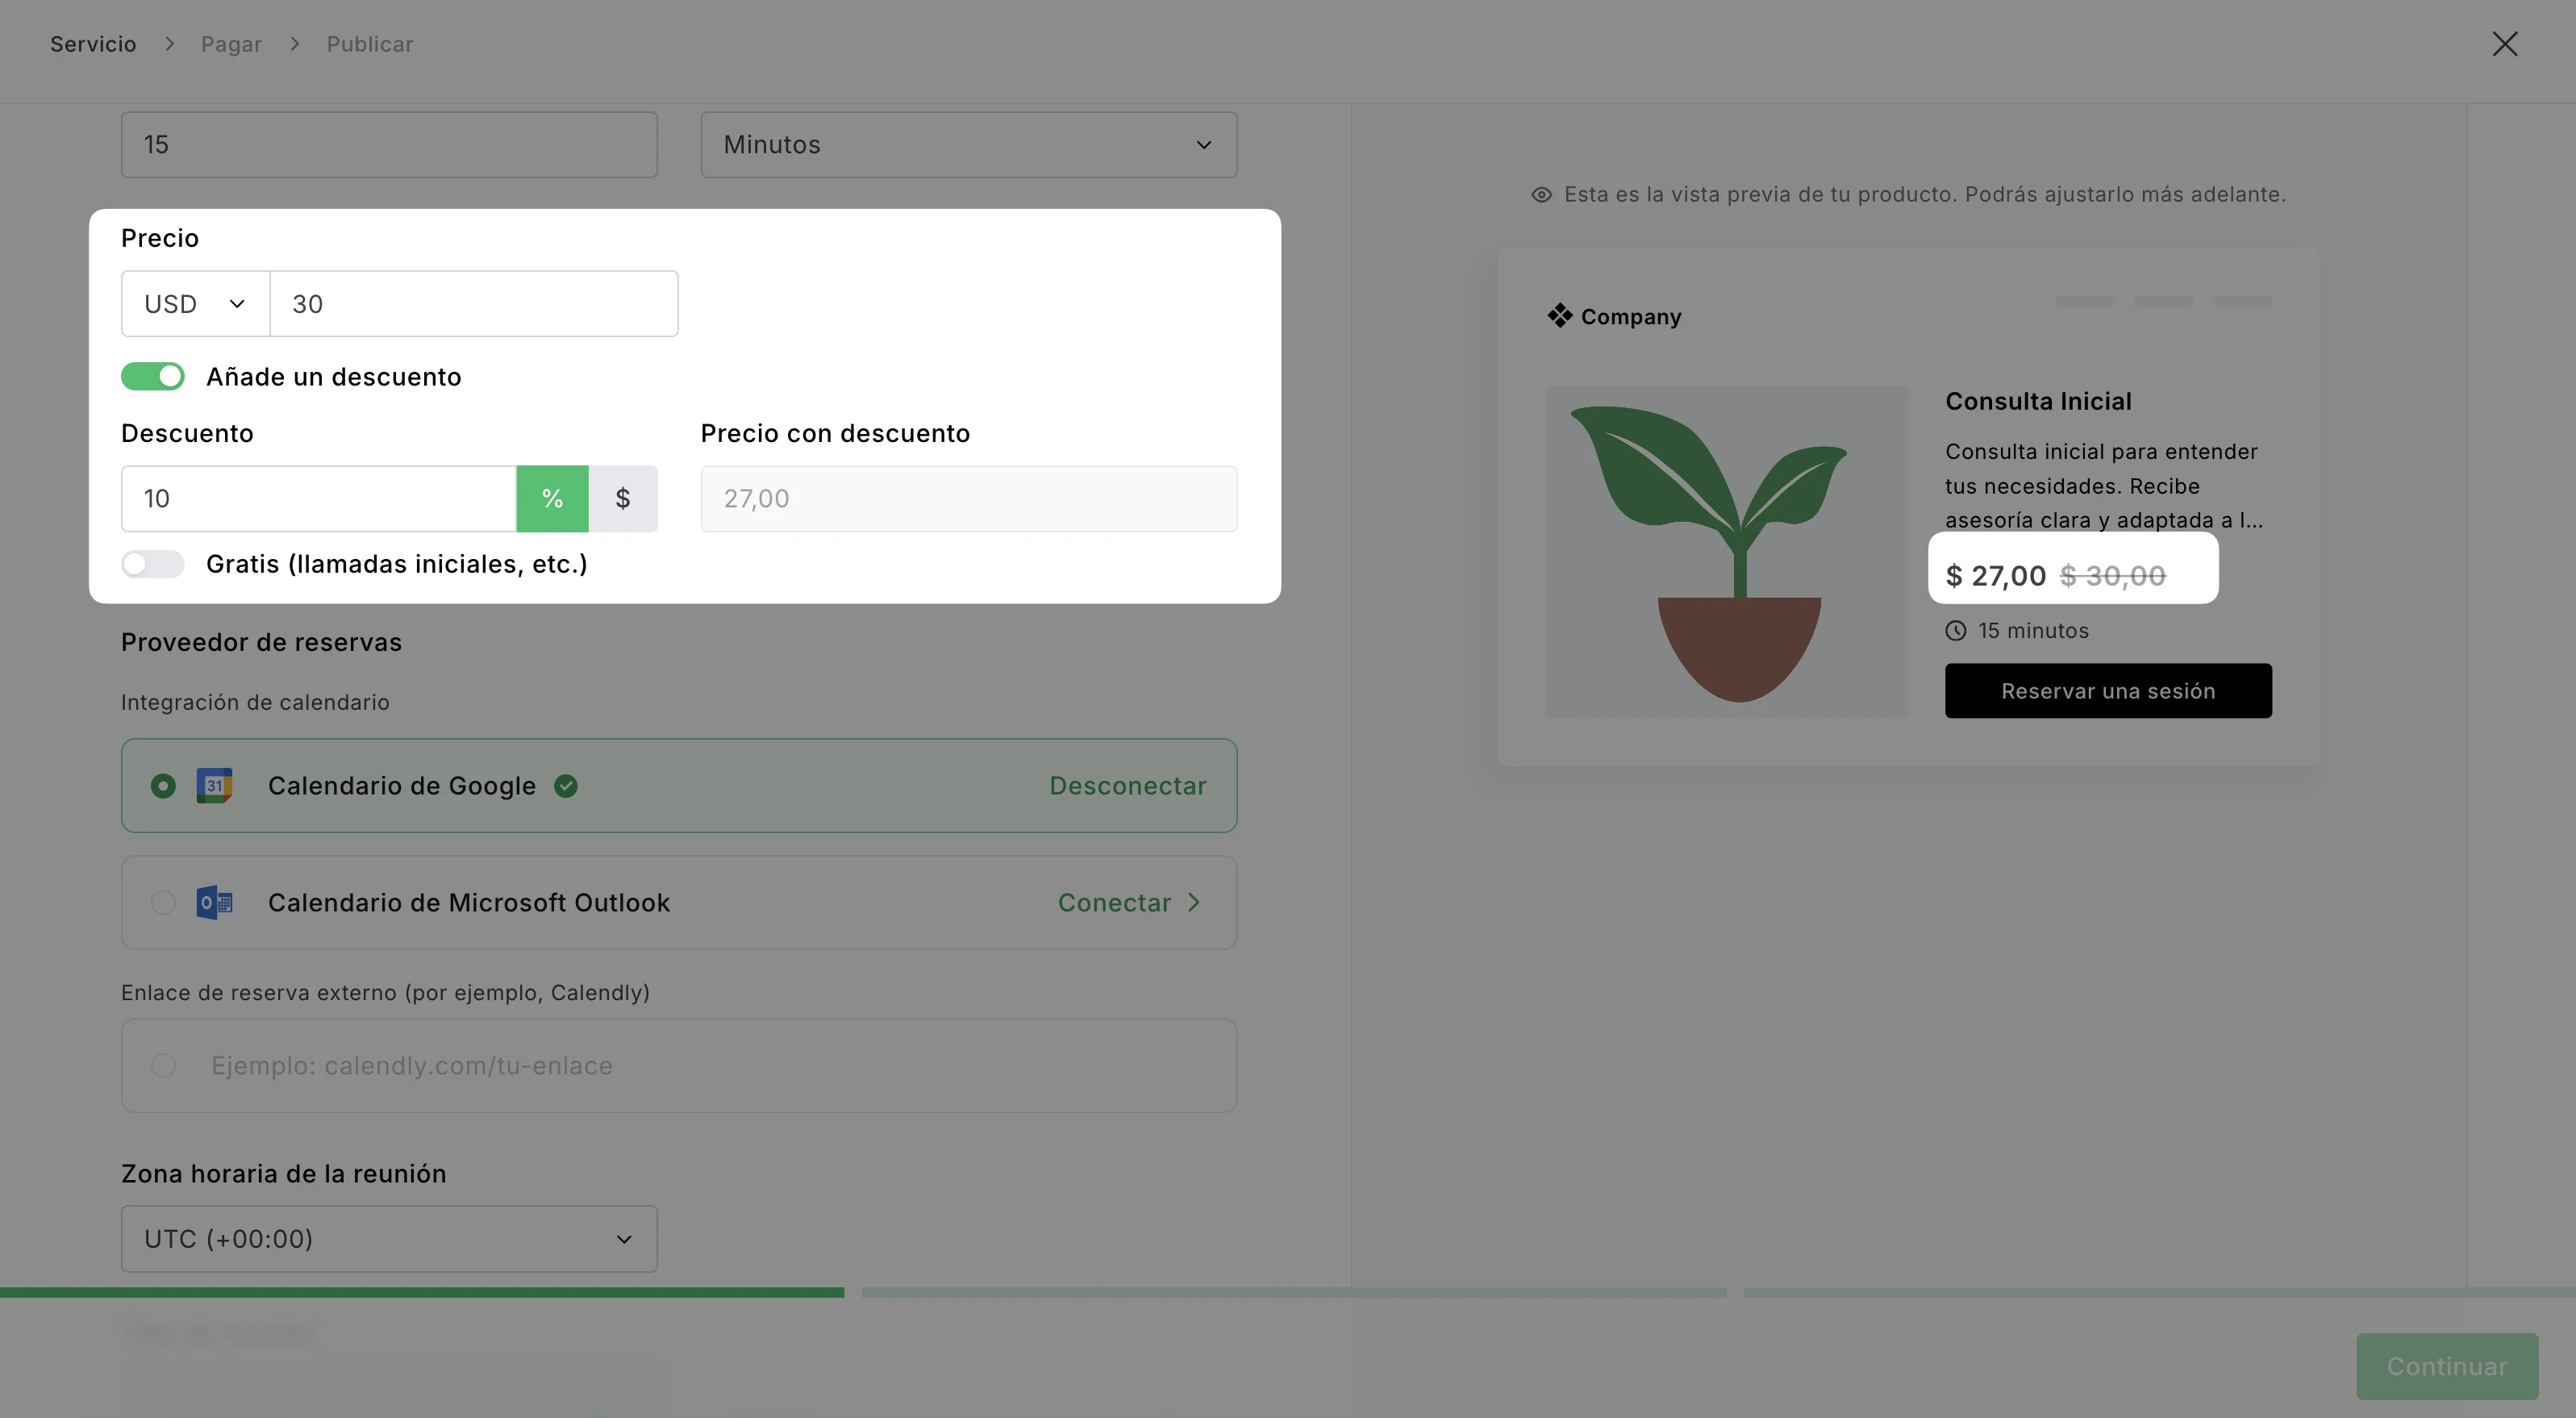
Task: Click the clock icon beside 15 minutos
Action: pyautogui.click(x=1956, y=631)
